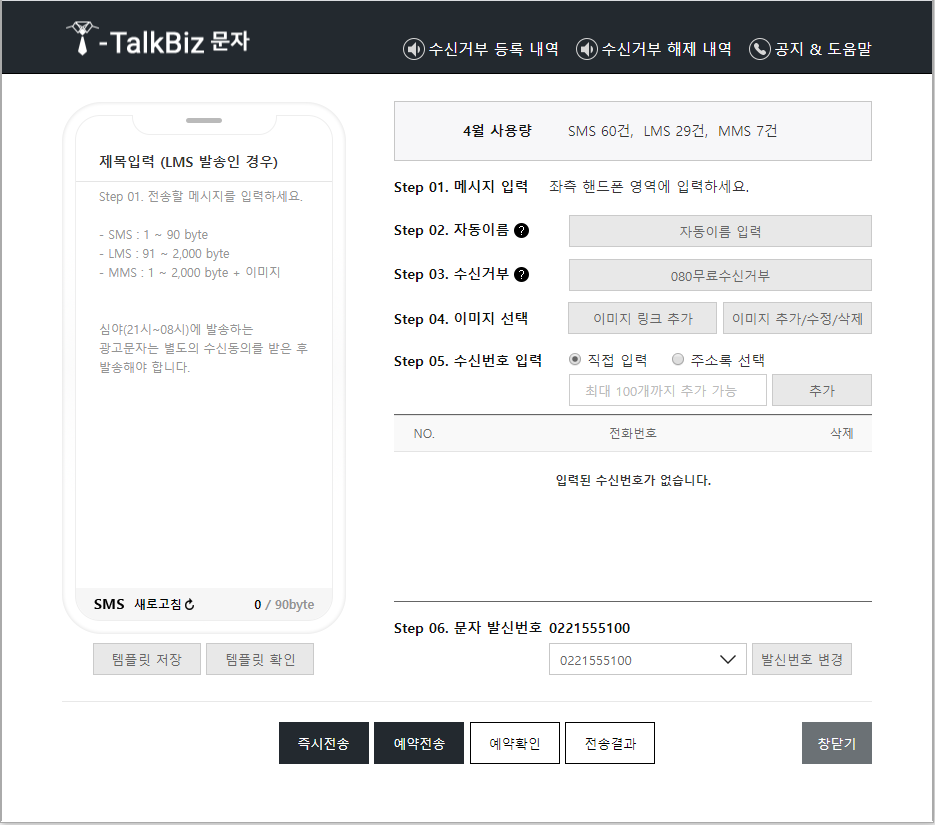Click the help question mark next to 자동이름
The height and width of the screenshot is (825, 935).
pos(521,231)
